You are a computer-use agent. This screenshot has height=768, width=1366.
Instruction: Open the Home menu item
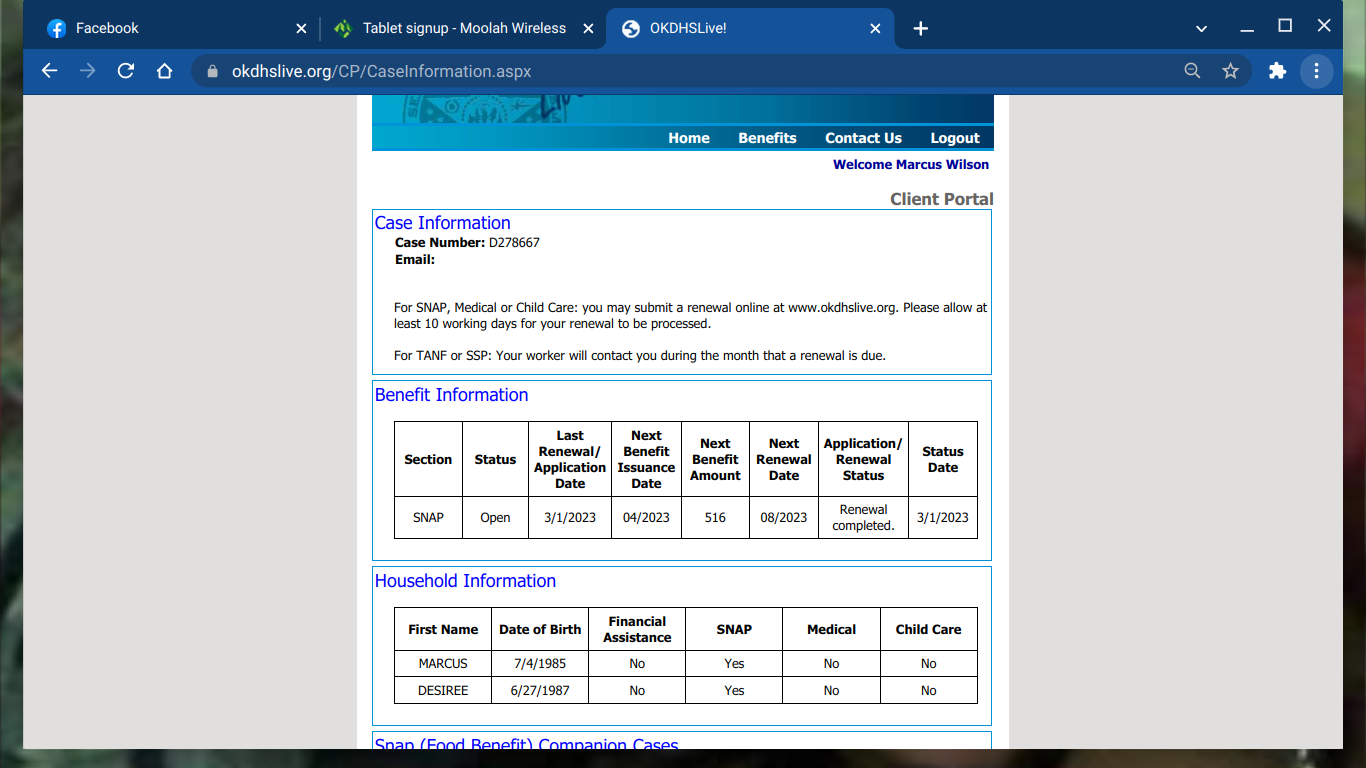pyautogui.click(x=689, y=138)
